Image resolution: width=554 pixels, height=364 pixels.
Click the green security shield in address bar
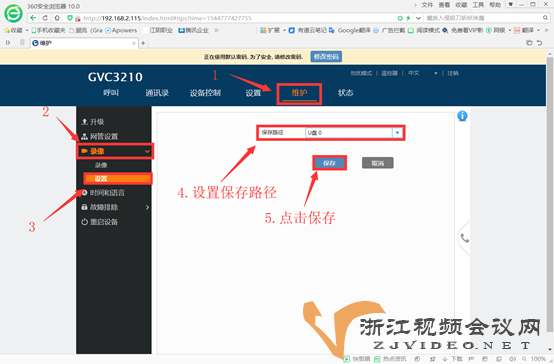(70, 18)
